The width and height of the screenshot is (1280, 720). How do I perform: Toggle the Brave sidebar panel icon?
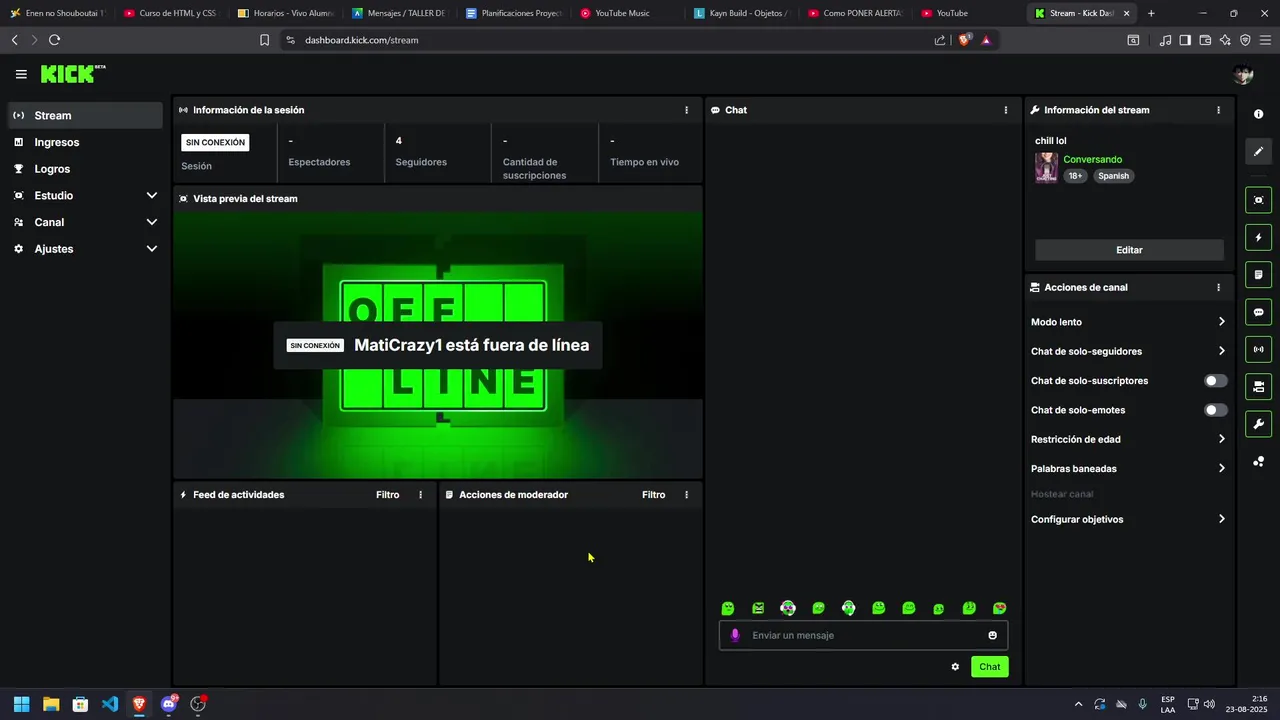point(1185,40)
